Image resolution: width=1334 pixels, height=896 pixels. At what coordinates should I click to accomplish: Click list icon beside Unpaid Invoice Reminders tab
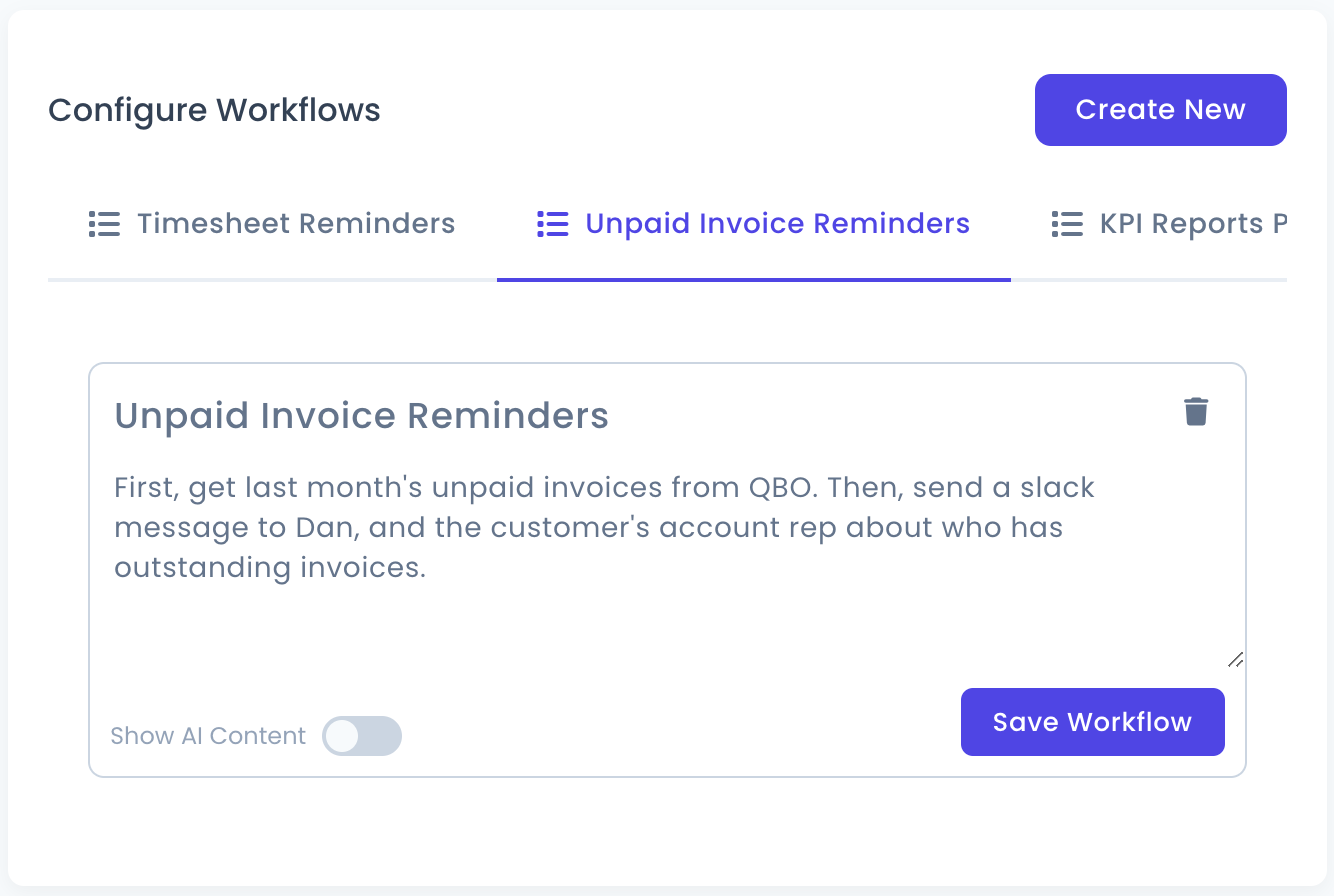[553, 224]
